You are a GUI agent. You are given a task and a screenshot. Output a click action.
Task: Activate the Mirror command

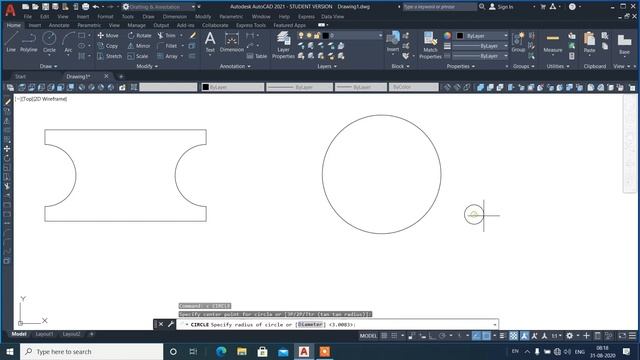139,46
